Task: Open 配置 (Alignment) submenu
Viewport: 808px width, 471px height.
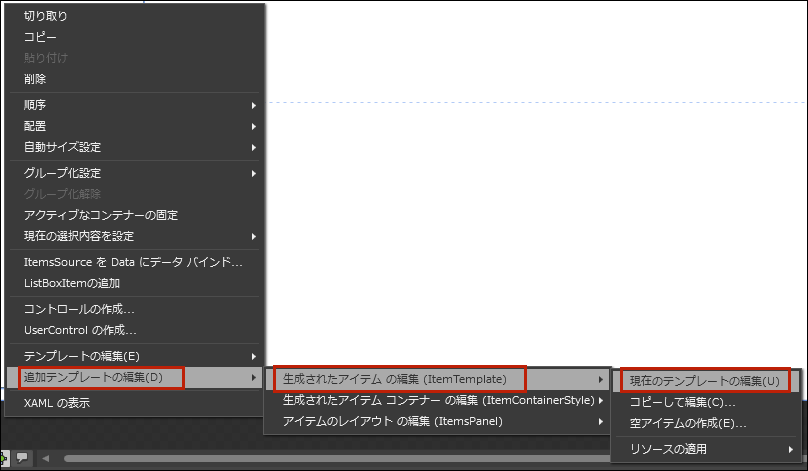Action: [x=134, y=126]
